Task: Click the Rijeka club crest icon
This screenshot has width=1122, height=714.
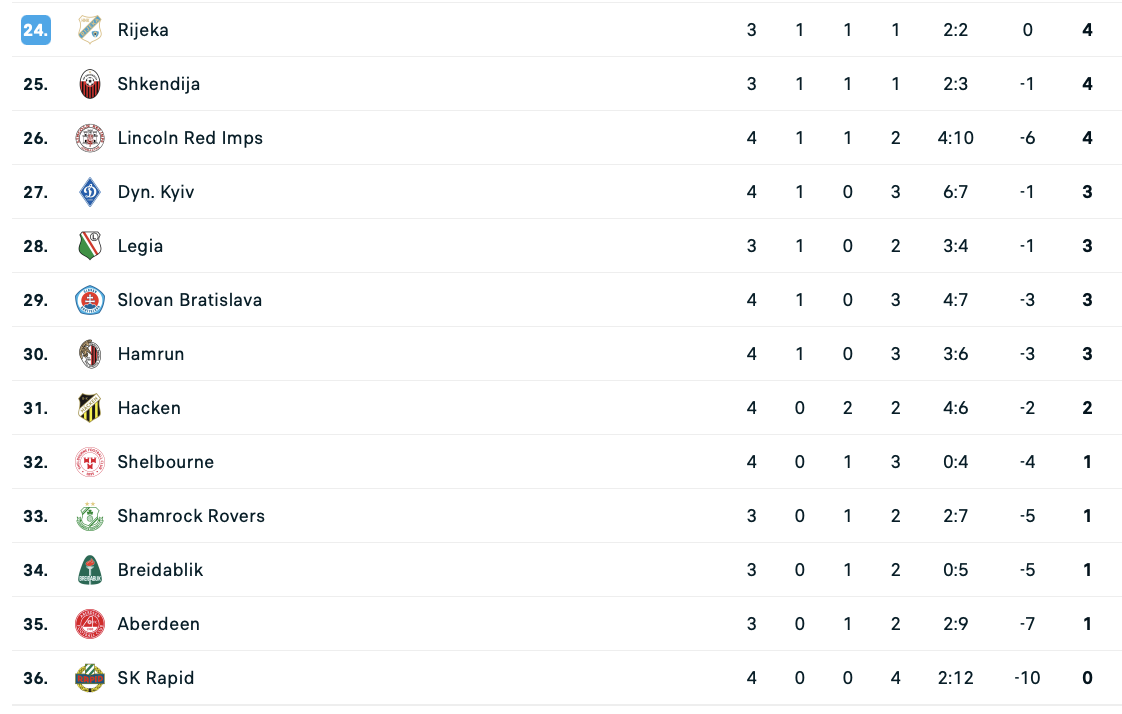Action: tap(90, 30)
